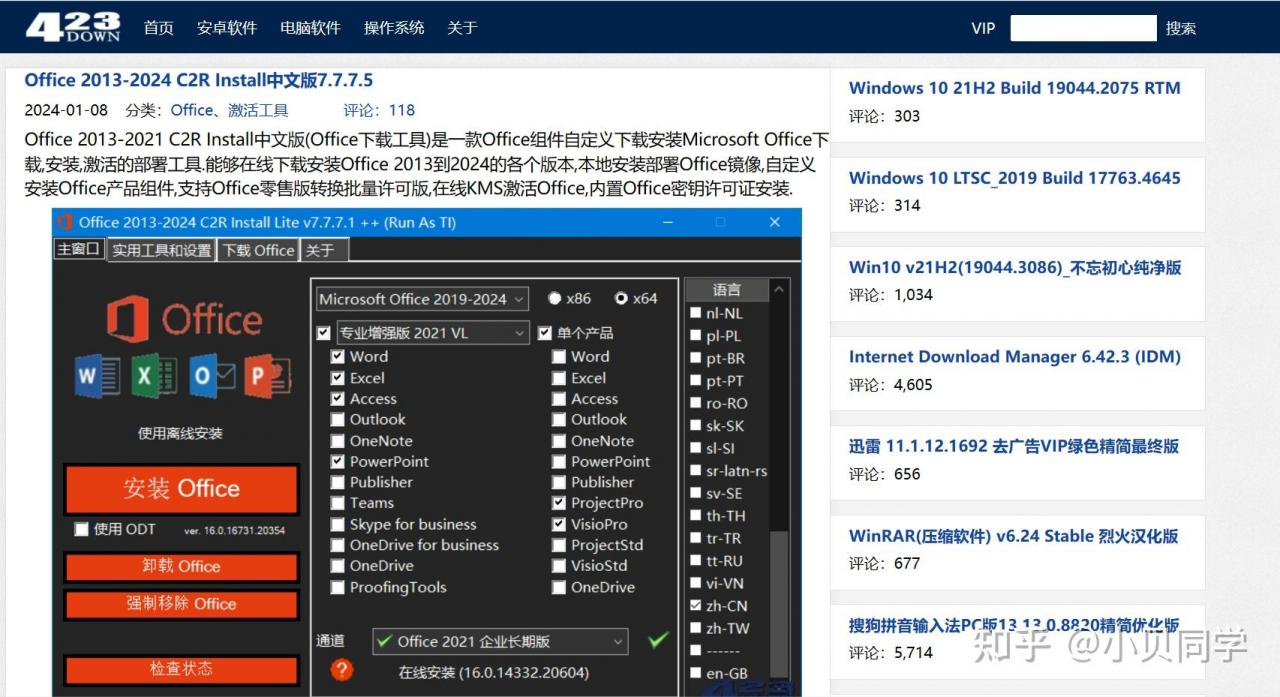Open the 安卓软件 navigation item

coord(227,28)
